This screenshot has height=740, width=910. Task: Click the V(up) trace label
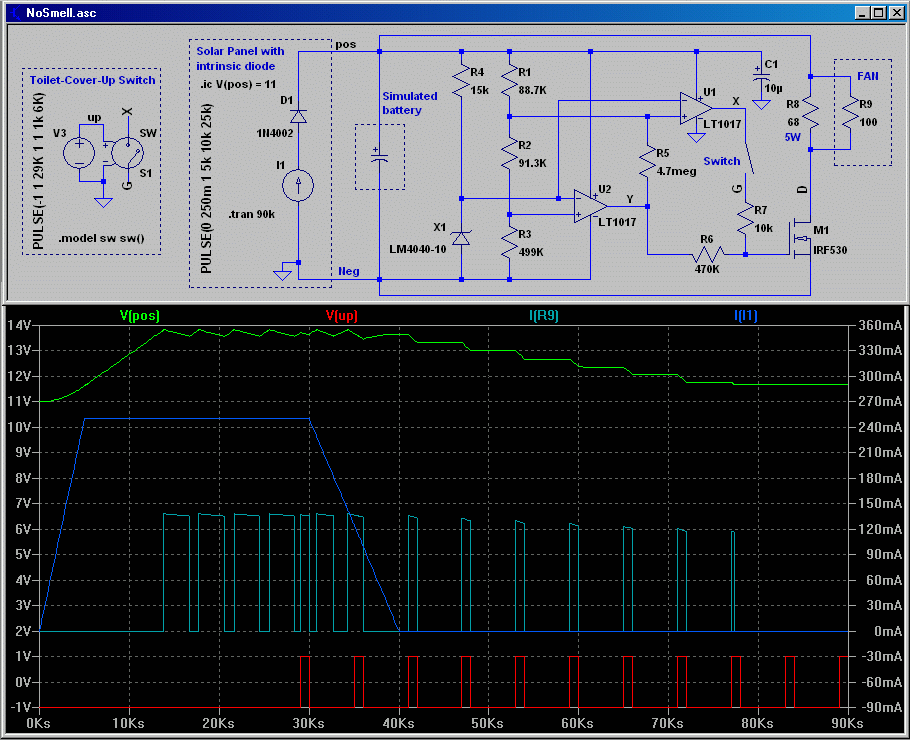click(x=342, y=315)
